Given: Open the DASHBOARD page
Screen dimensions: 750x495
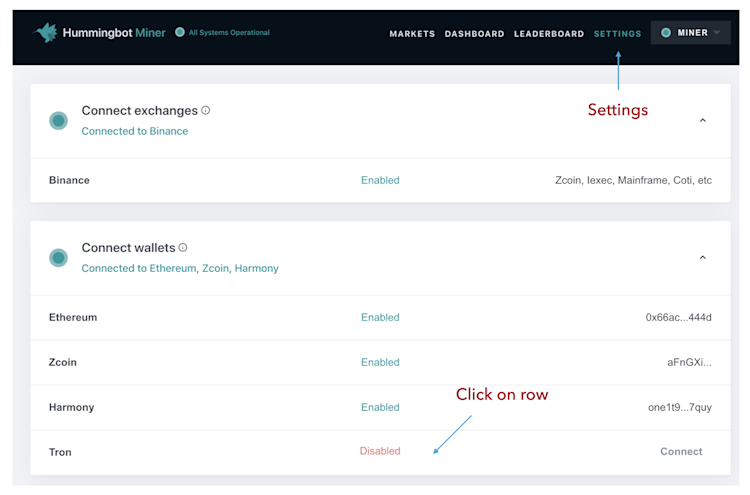Looking at the screenshot, I should (474, 34).
